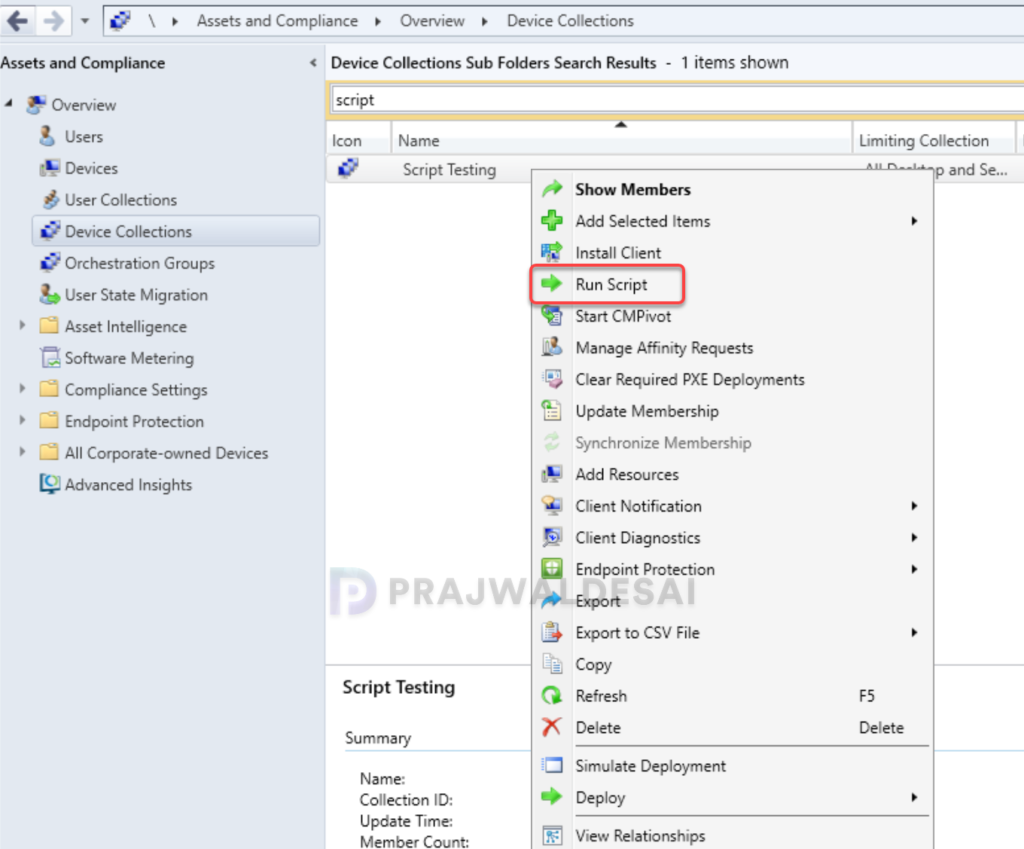
Task: Click the green arrow Run Script icon
Action: [552, 283]
